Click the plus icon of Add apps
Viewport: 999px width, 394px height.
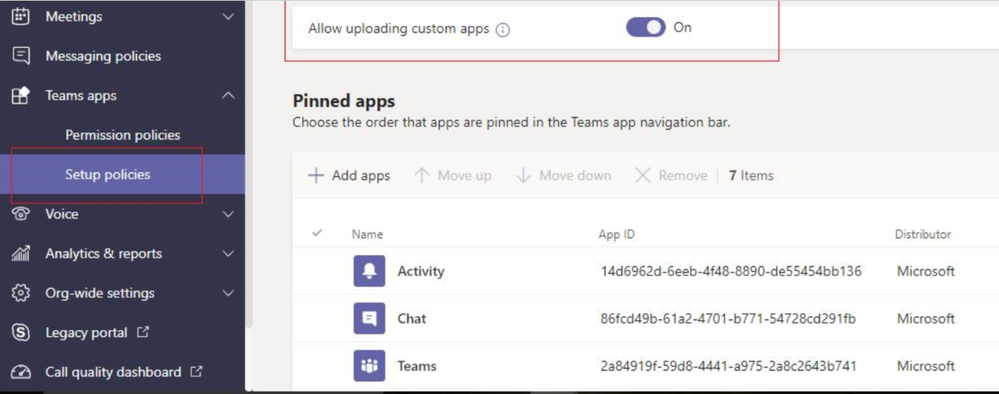click(x=316, y=175)
